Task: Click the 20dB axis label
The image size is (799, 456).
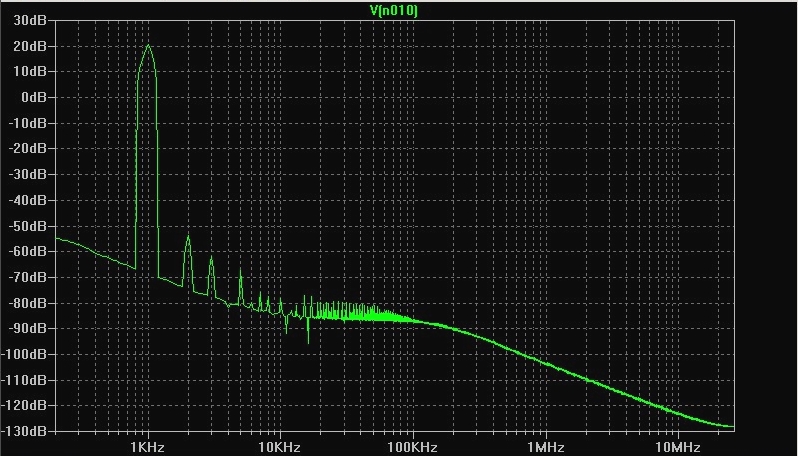Action: [30, 46]
